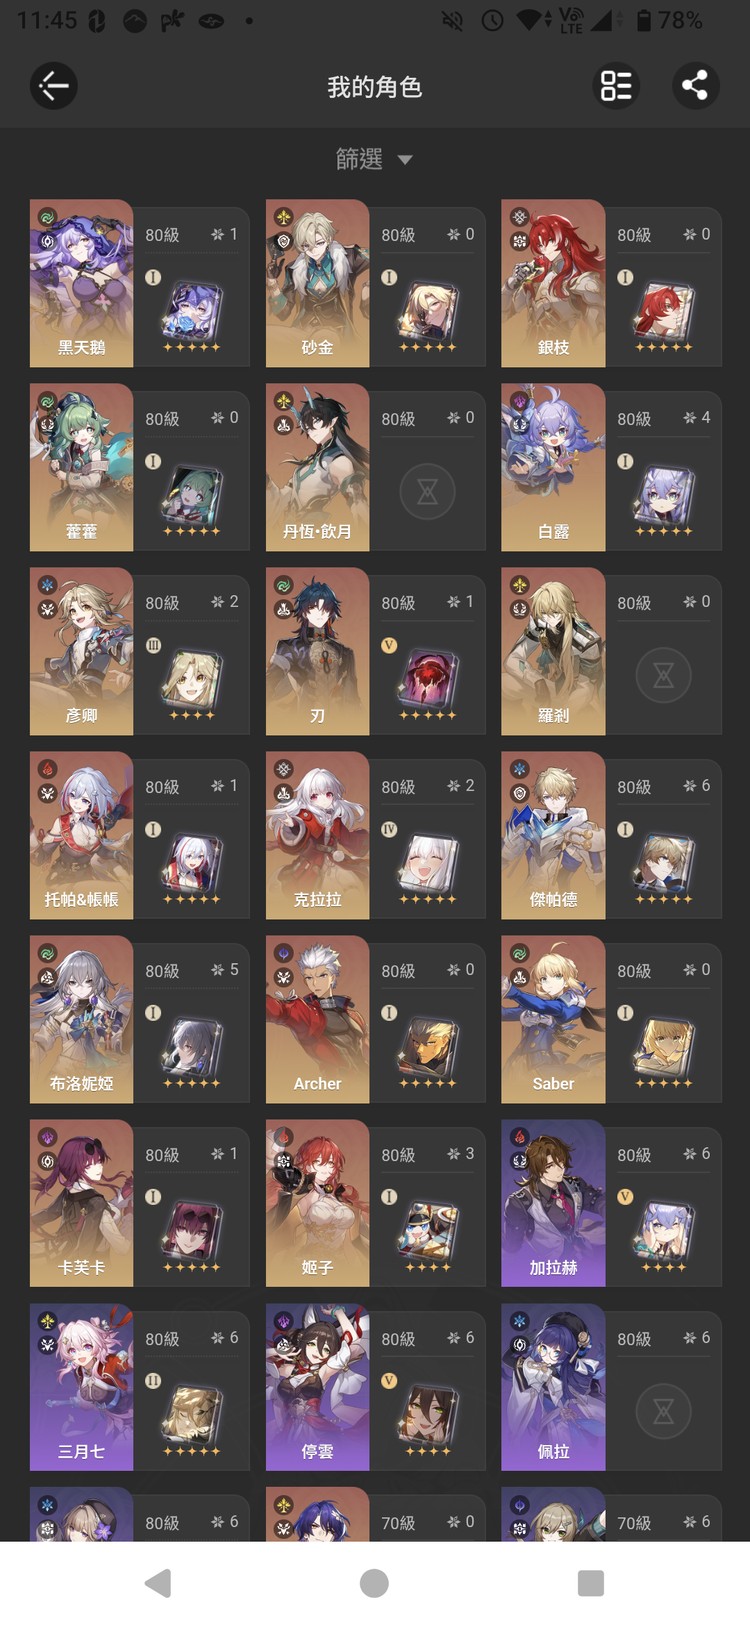Open 三月七 character card
The image size is (750, 1625).
140,1387
